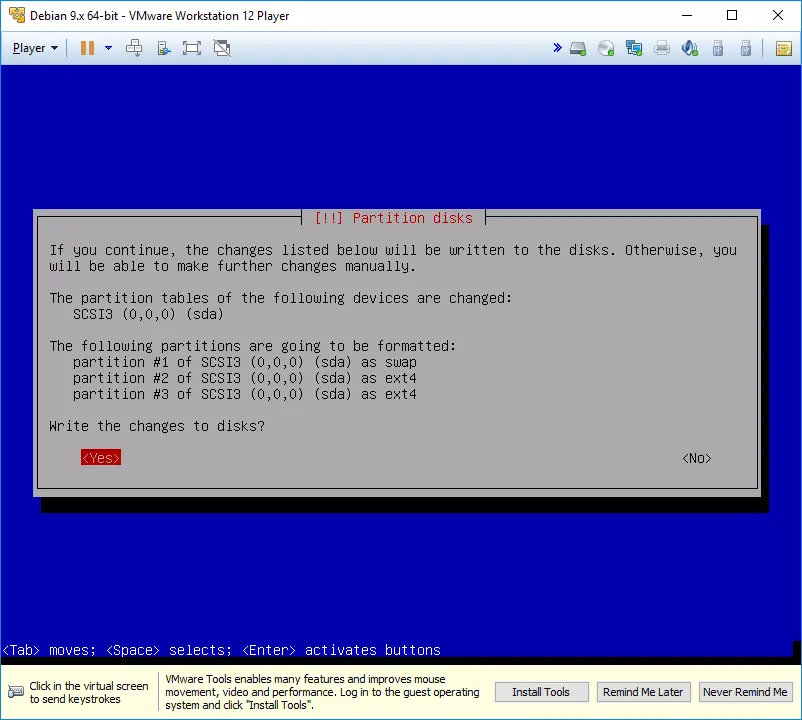Screen dimensions: 802x720
Task: Click the Remind Me Later button
Action: tap(642, 692)
